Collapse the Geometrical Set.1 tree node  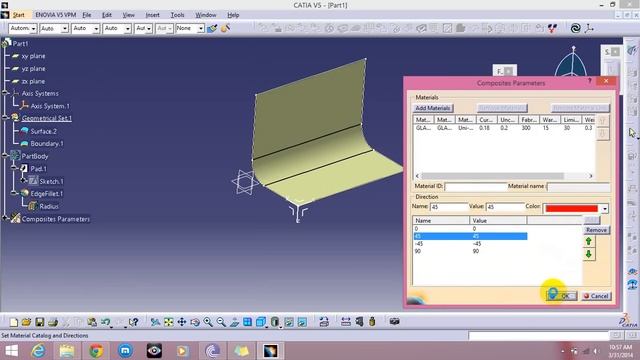click(5, 118)
